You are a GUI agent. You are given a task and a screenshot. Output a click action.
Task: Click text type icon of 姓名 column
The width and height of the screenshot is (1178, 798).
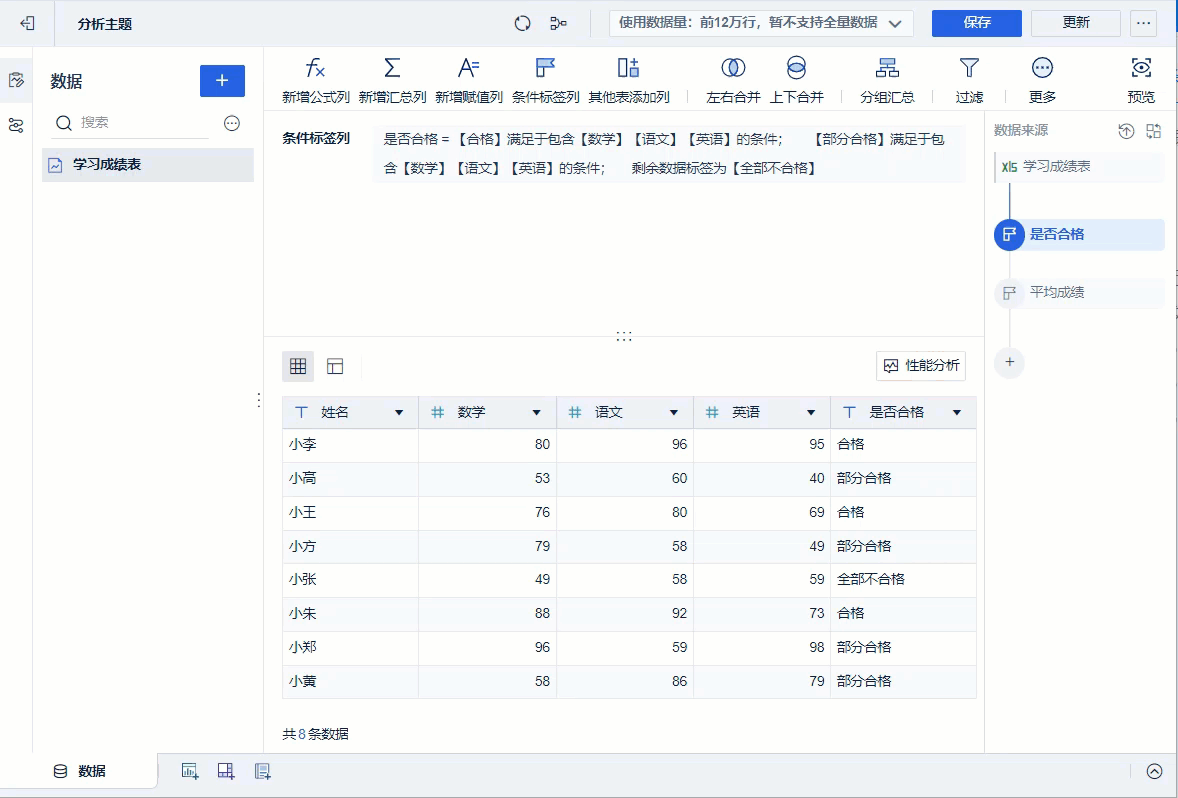pos(301,412)
